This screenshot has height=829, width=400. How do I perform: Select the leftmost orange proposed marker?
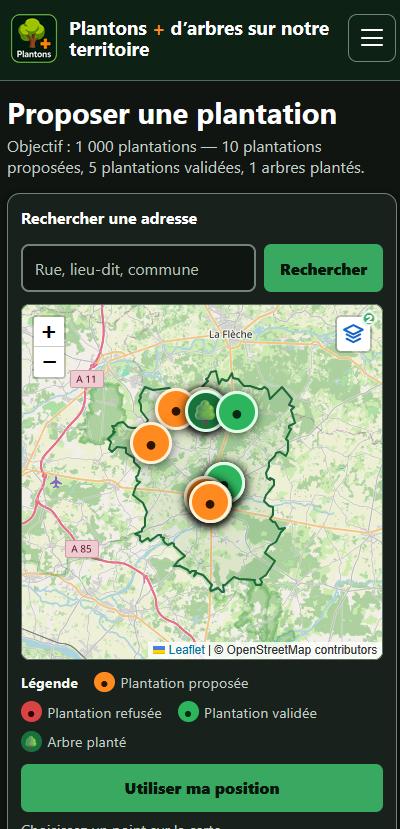[x=151, y=444]
